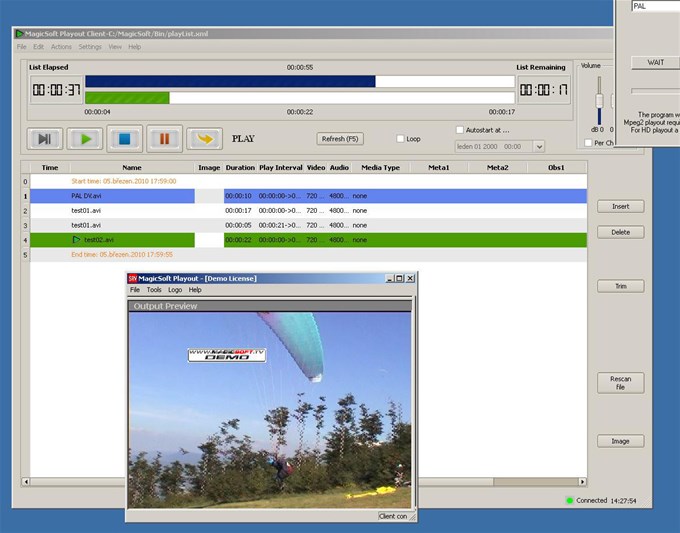
Task: Click the Insert button
Action: [621, 206]
